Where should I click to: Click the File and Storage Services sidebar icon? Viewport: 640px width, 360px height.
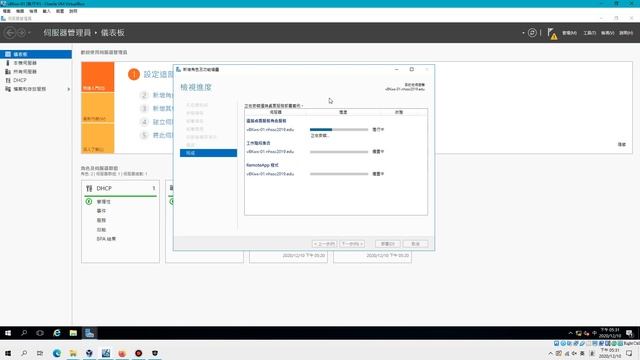[8, 89]
